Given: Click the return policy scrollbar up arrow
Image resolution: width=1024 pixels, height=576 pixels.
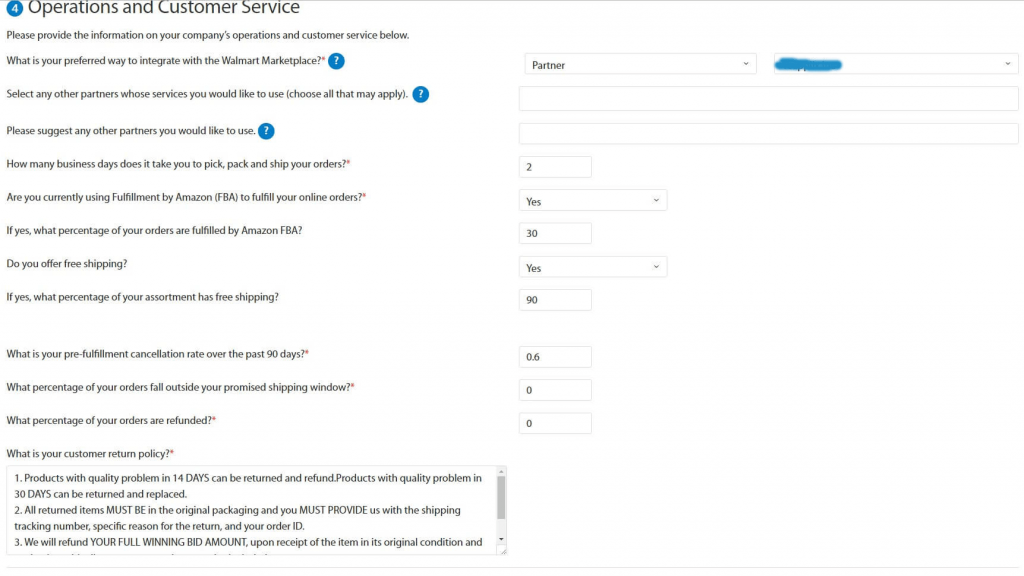Looking at the screenshot, I should 501,472.
